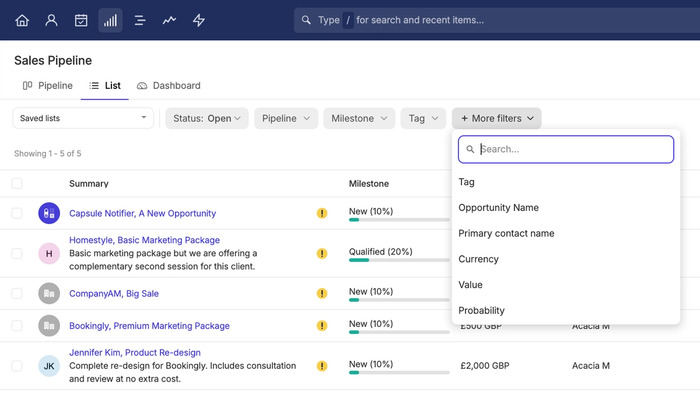The height and width of the screenshot is (394, 700).
Task: Switch to the Pipeline view tab
Action: click(48, 86)
